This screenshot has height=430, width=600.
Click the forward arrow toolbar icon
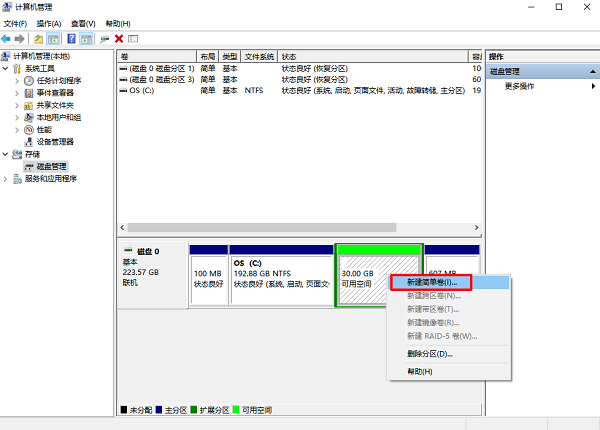tap(20, 39)
